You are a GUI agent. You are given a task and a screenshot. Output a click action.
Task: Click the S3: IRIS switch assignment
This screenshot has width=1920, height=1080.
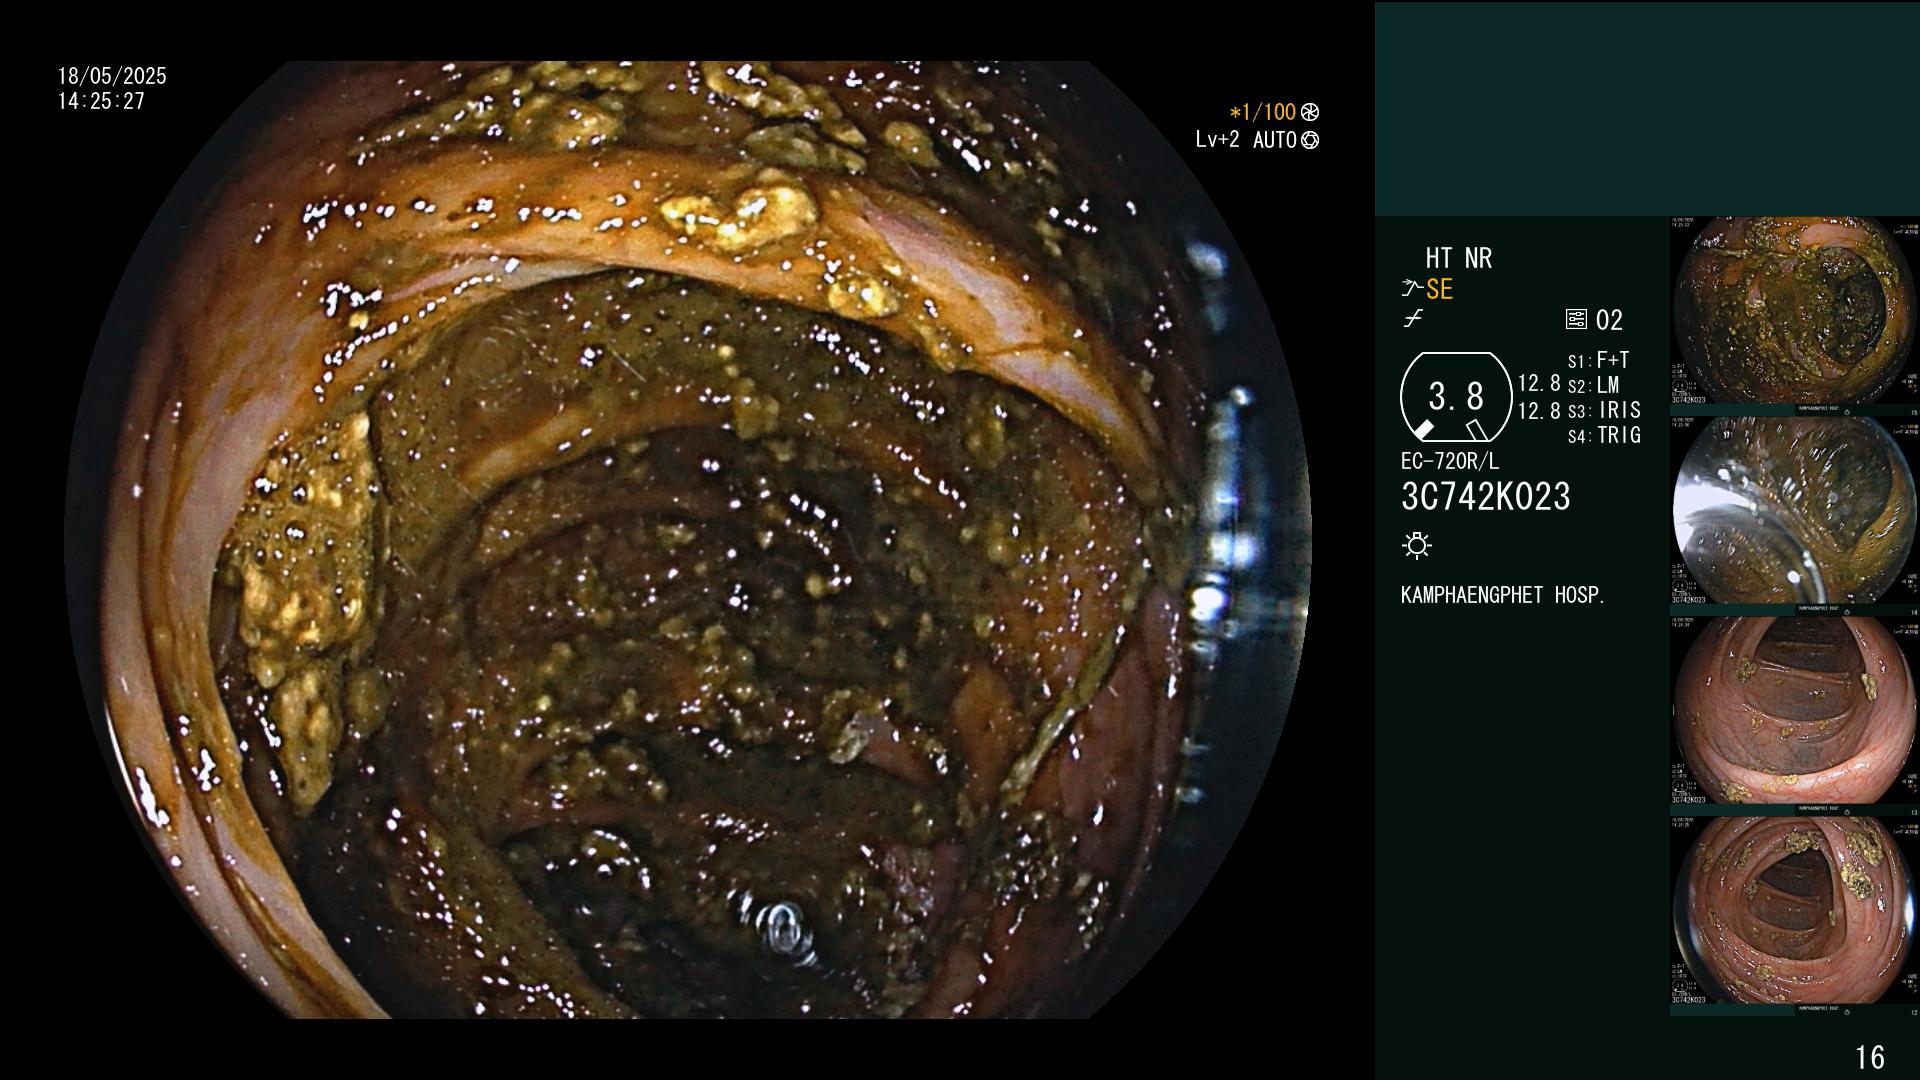tap(1604, 410)
